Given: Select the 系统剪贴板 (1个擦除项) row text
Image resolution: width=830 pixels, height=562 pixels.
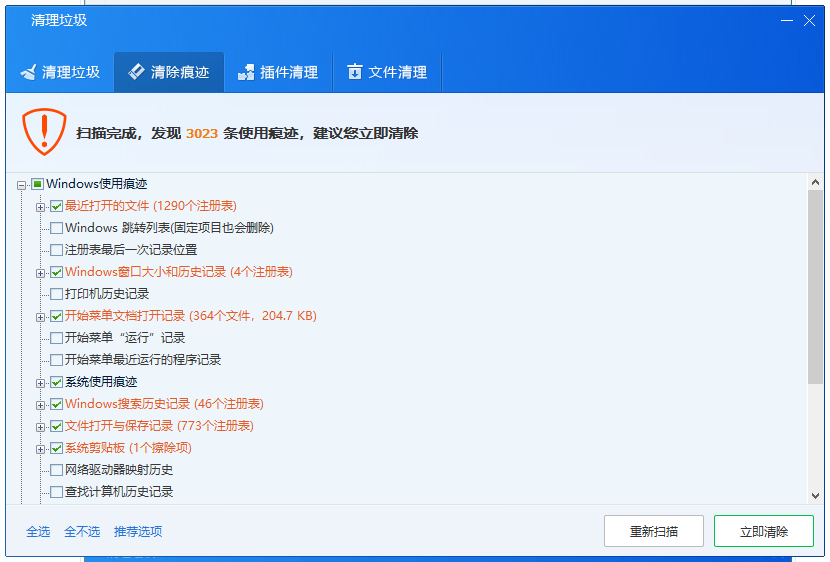Looking at the screenshot, I should [128, 448].
